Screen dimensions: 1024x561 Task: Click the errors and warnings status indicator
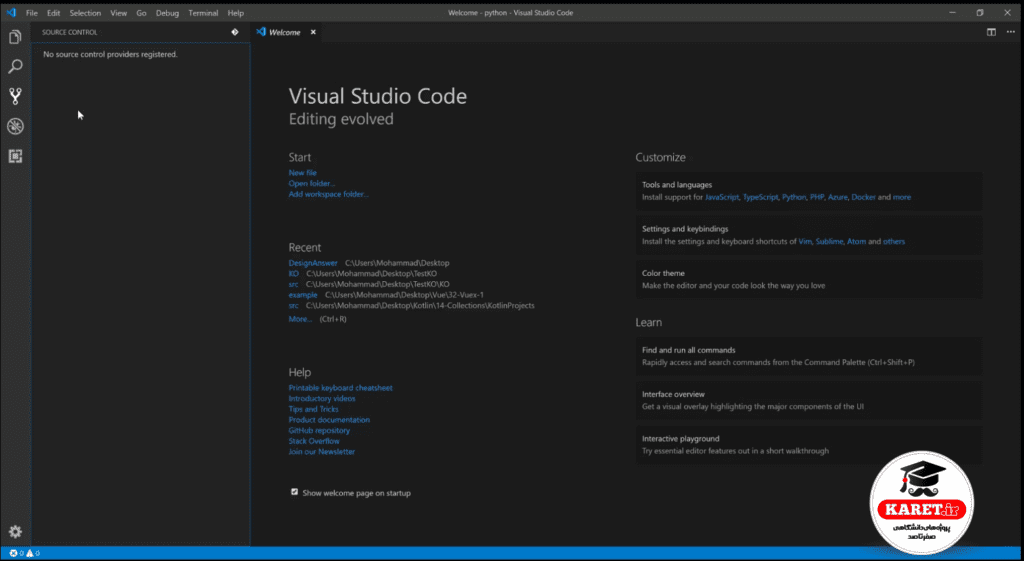pos(24,553)
